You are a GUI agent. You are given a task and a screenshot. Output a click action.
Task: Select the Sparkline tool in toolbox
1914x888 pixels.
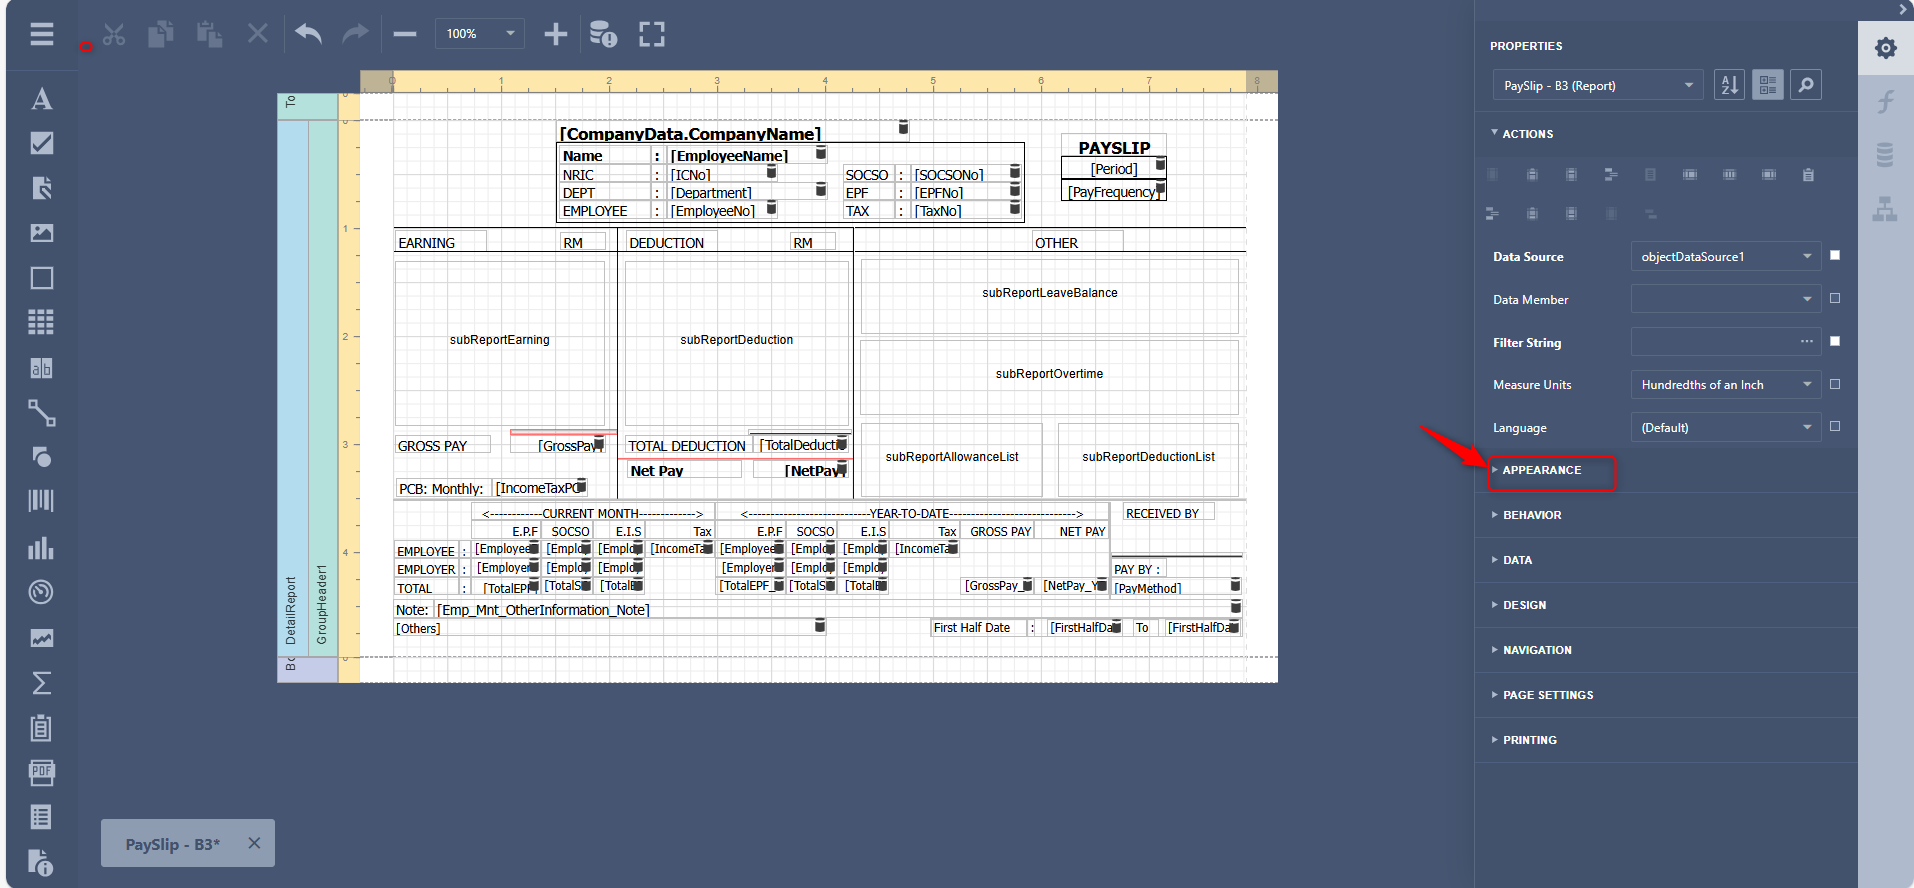(41, 638)
